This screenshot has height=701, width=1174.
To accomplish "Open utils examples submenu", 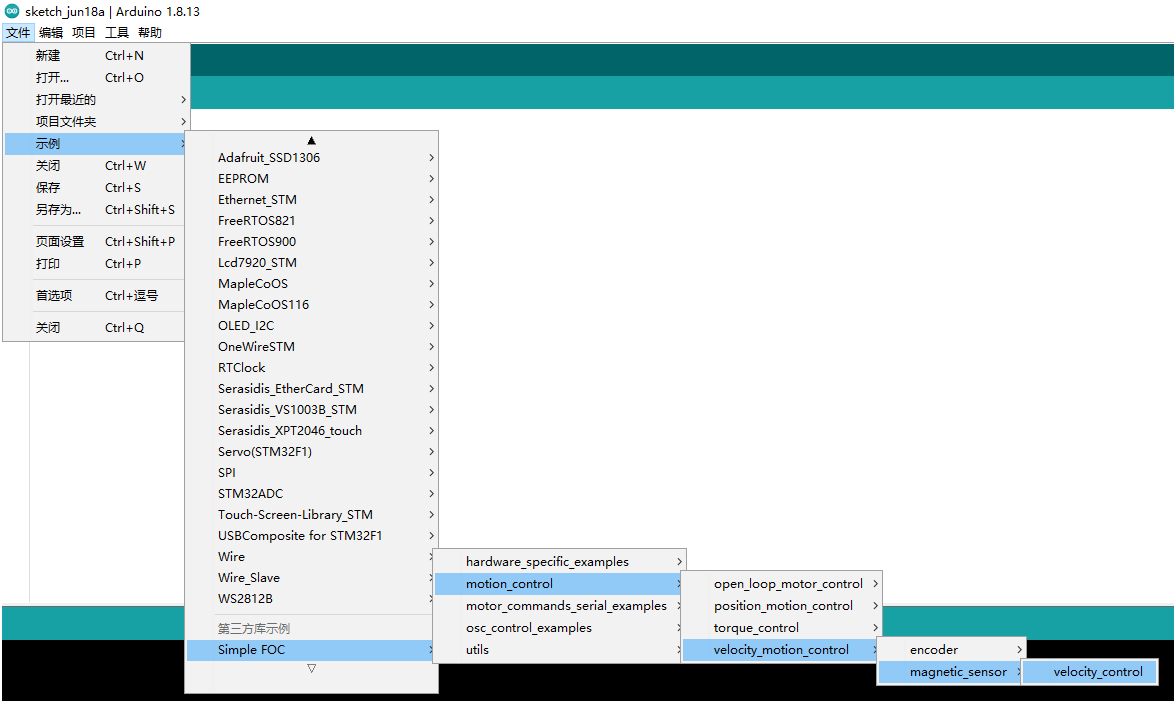I will click(x=558, y=649).
